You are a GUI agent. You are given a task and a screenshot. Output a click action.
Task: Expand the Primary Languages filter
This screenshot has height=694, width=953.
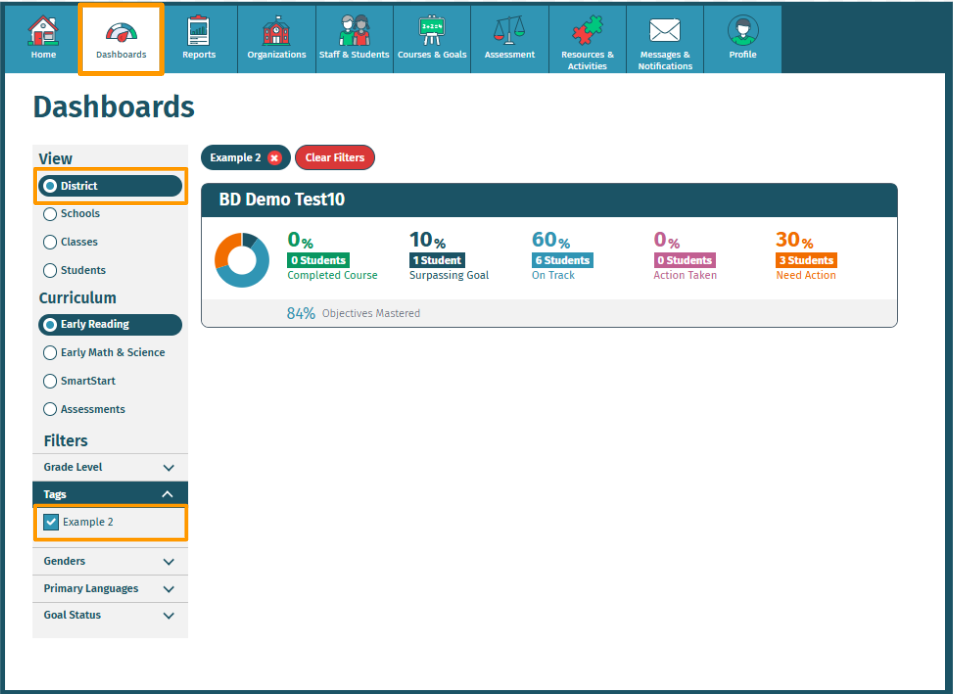coord(110,589)
